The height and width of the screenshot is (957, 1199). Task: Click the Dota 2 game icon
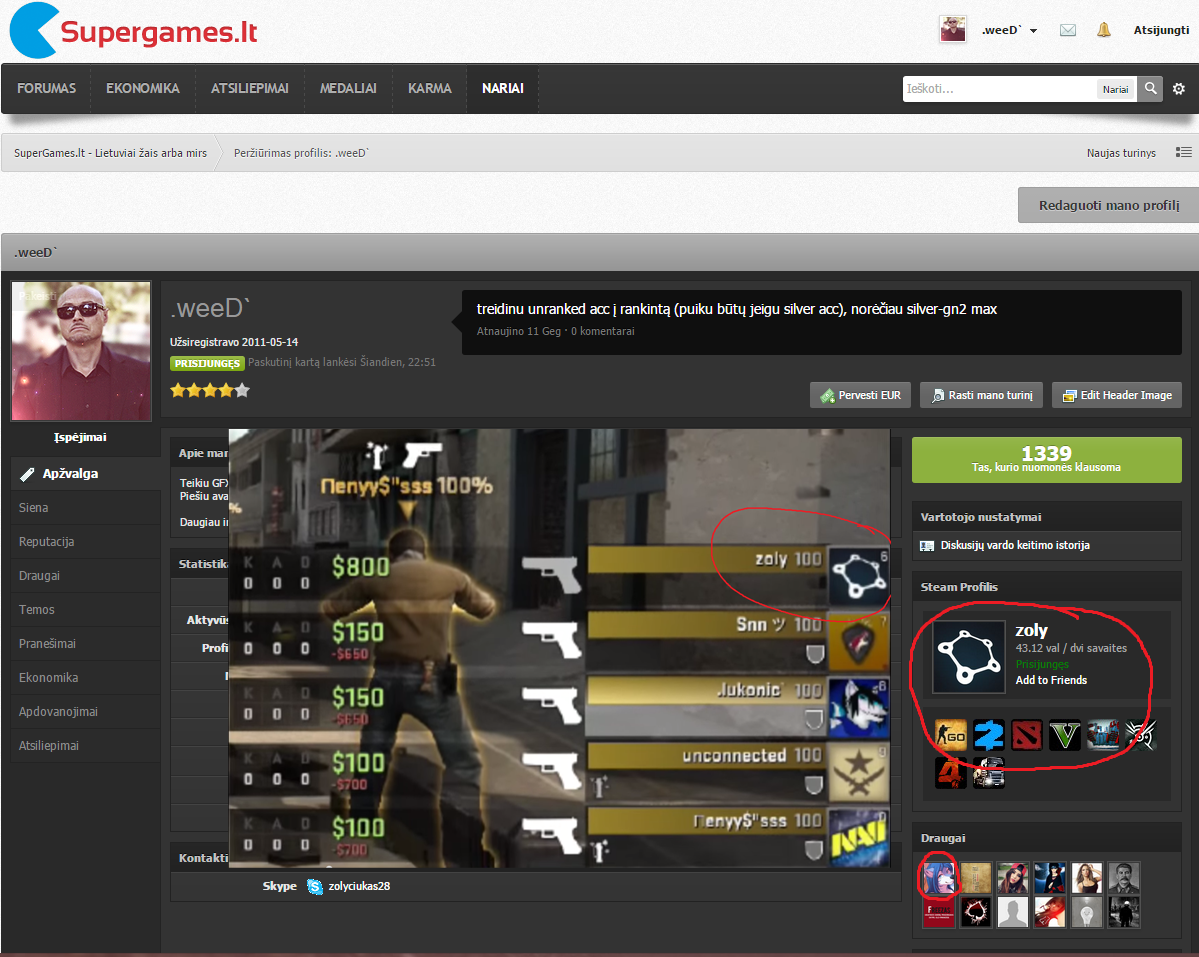click(1026, 735)
